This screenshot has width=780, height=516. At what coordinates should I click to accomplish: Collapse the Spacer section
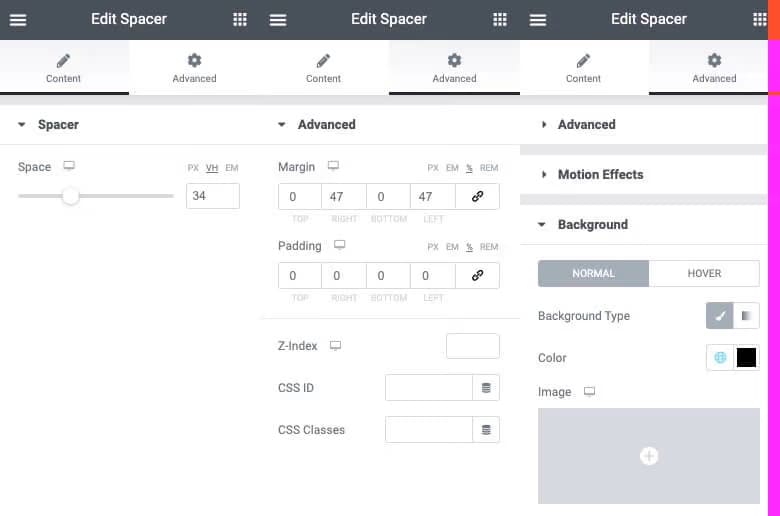click(58, 125)
